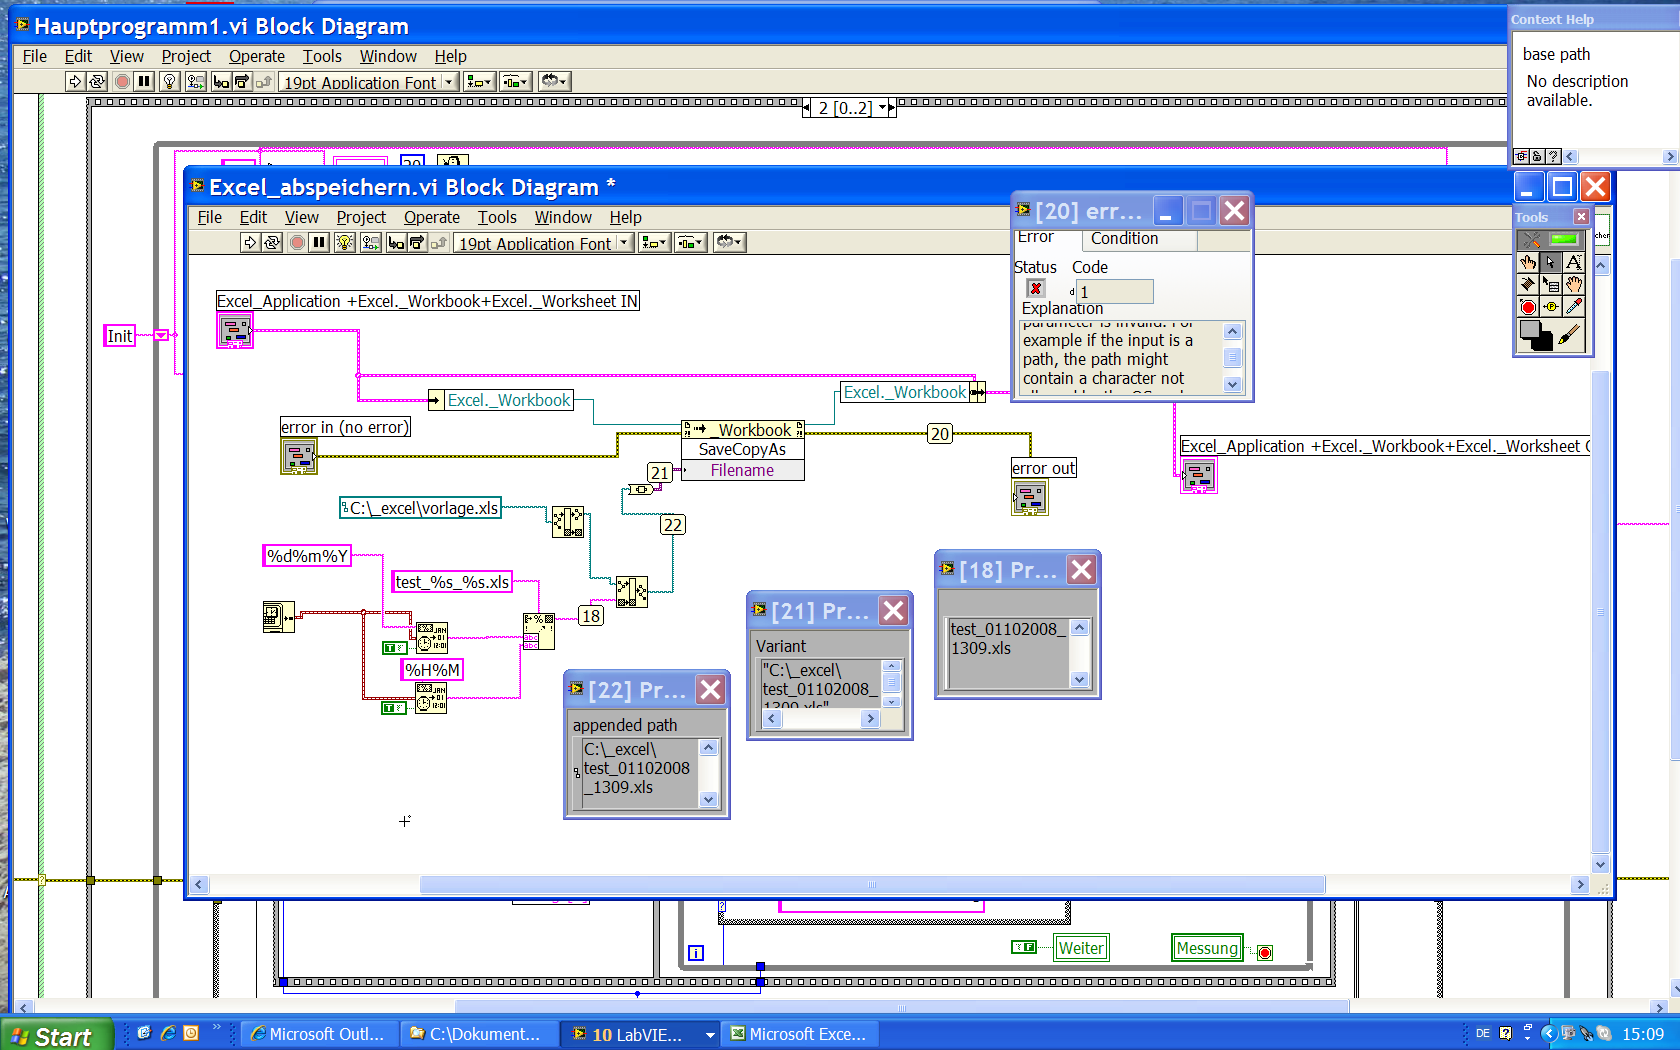1680x1050 pixels.
Task: Select the Get Color eyedropper tool
Action: pos(1574,307)
